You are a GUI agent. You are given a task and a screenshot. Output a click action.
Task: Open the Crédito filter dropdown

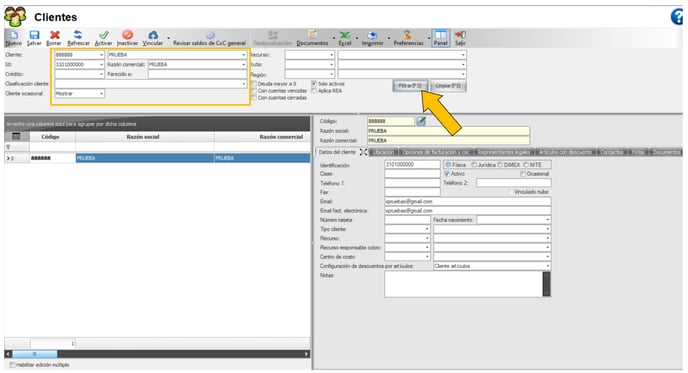point(101,74)
